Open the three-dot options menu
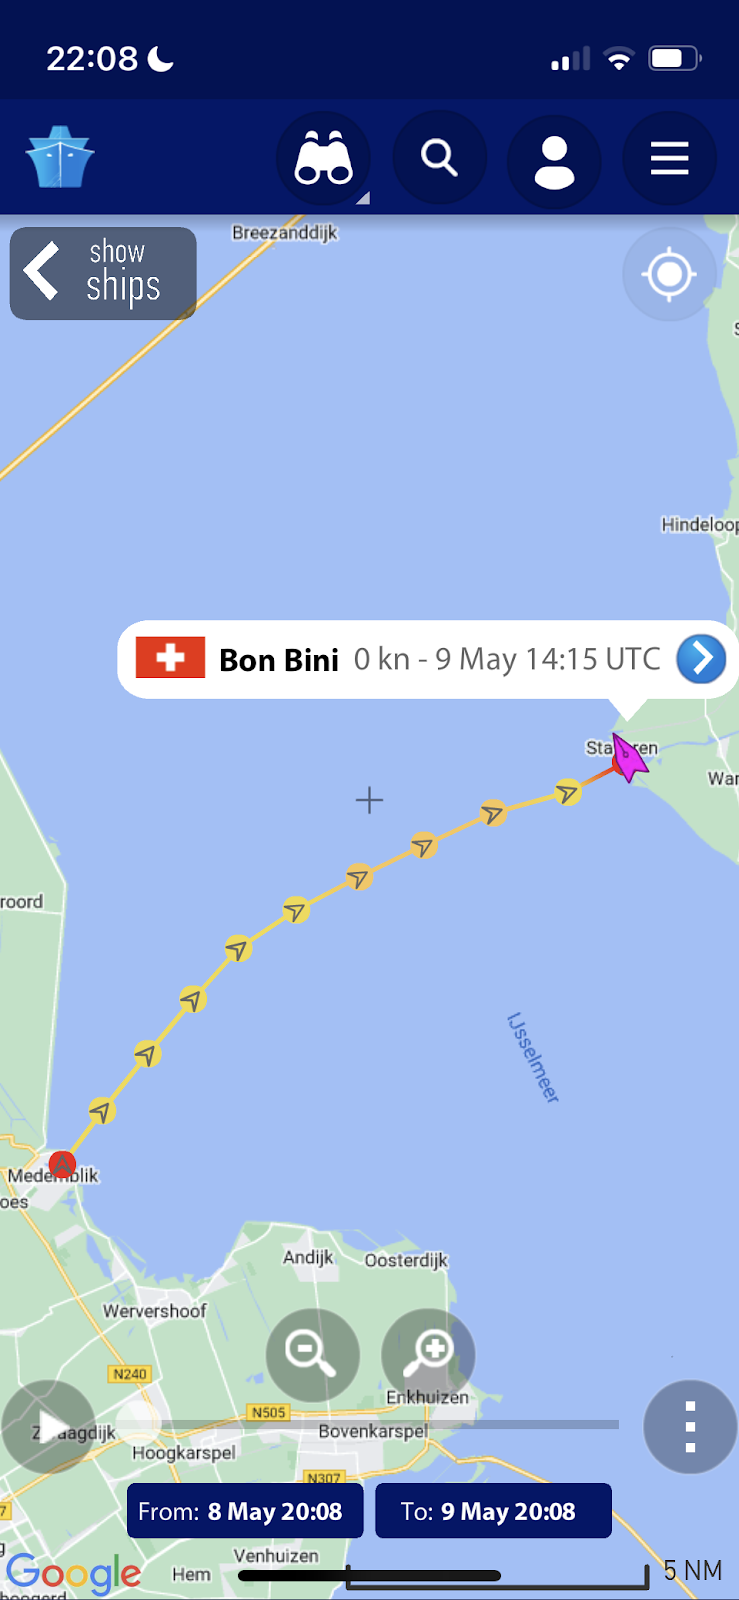The image size is (739, 1600). point(690,1427)
